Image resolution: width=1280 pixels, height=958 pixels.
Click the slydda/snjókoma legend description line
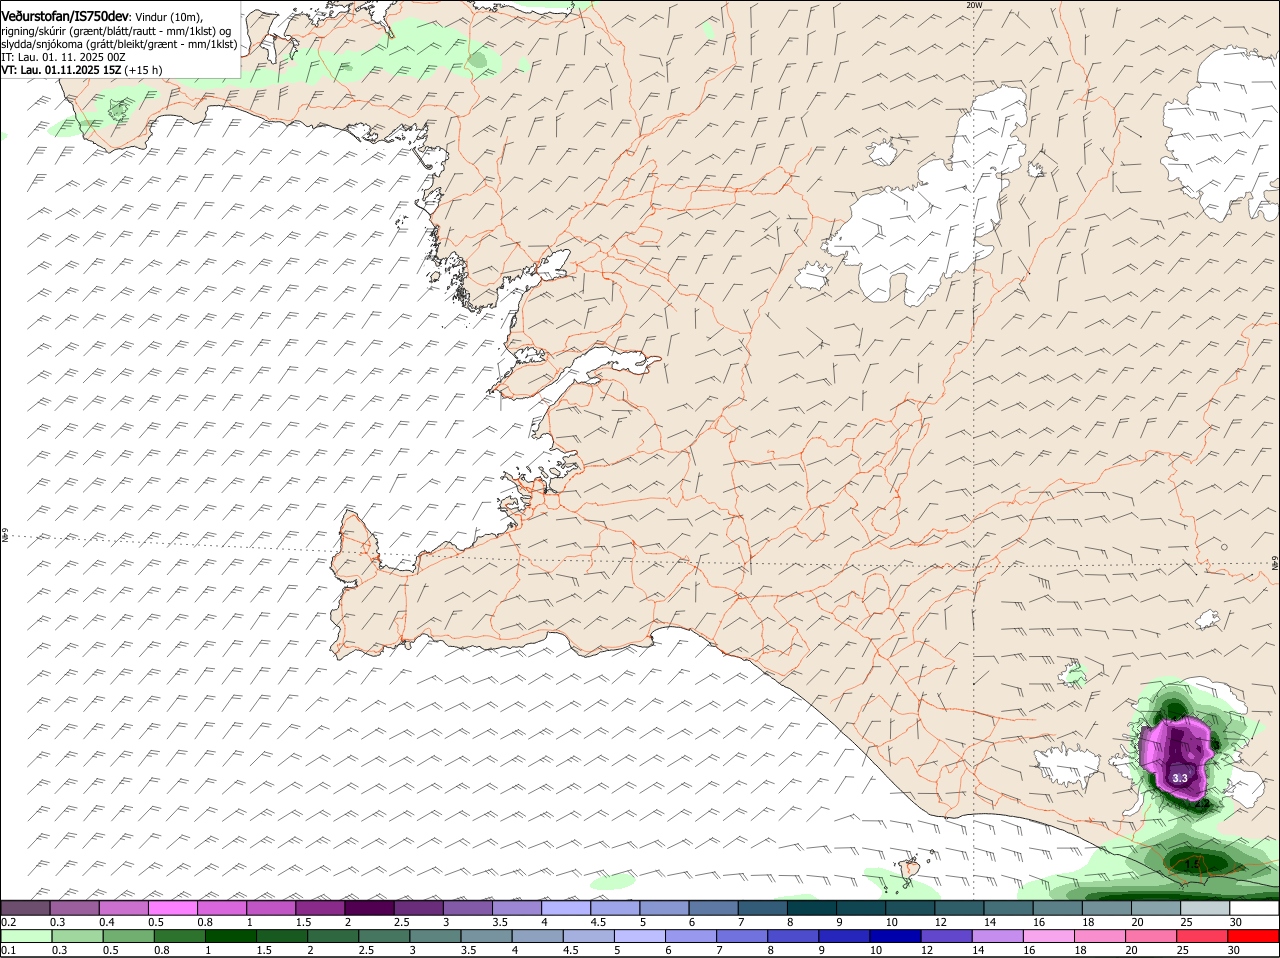tap(119, 44)
